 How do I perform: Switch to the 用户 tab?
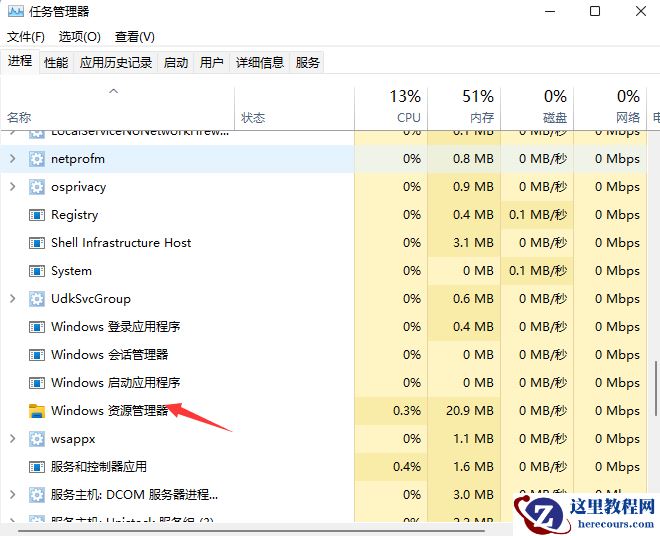coord(211,63)
